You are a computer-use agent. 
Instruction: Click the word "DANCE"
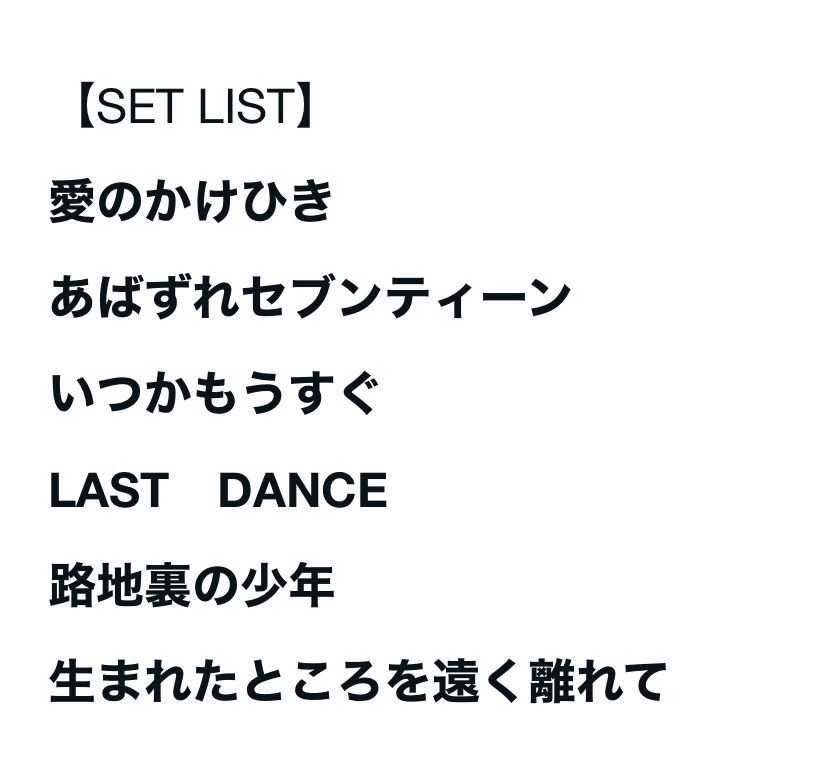pos(302,491)
